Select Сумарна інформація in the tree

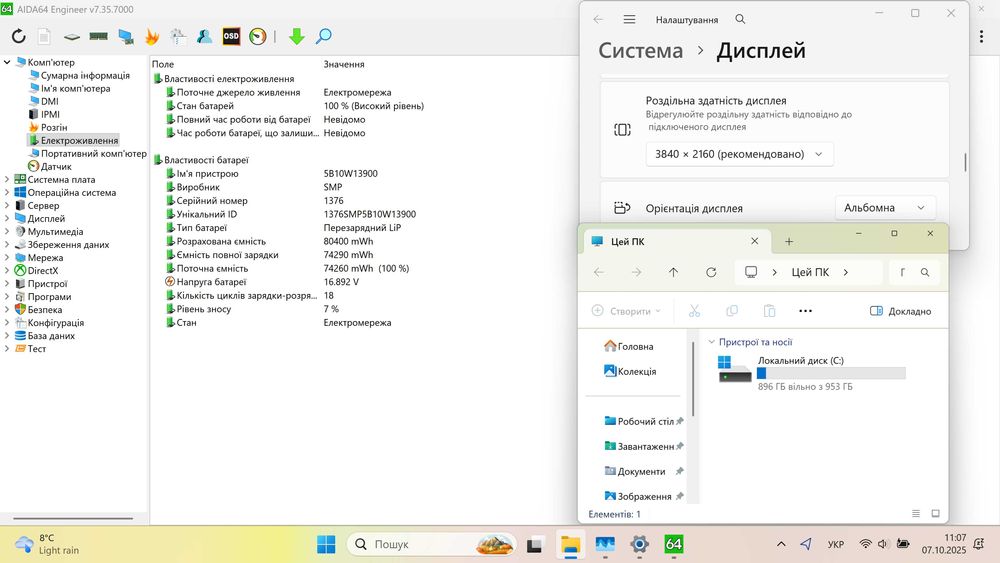coord(85,75)
